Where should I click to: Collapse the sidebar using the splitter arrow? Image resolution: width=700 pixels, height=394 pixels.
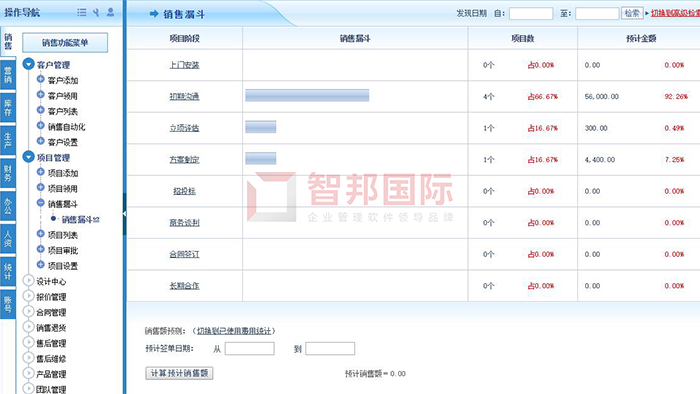125,214
